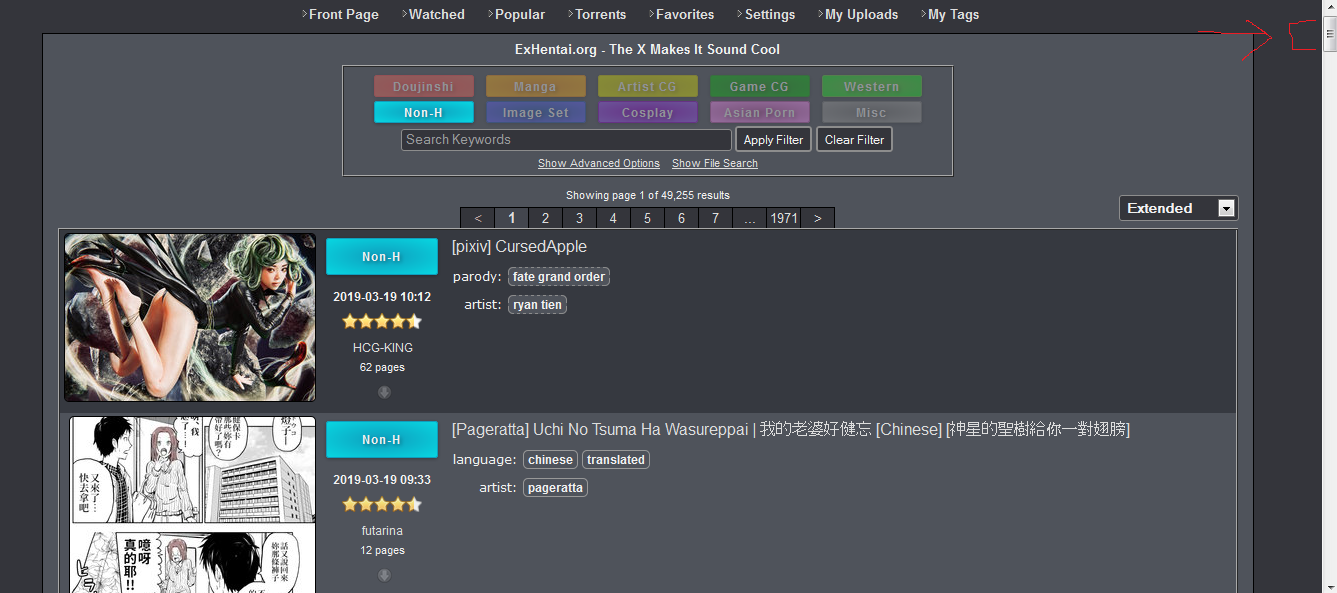Go to results page 7
This screenshot has width=1337, height=593.
coord(715,218)
